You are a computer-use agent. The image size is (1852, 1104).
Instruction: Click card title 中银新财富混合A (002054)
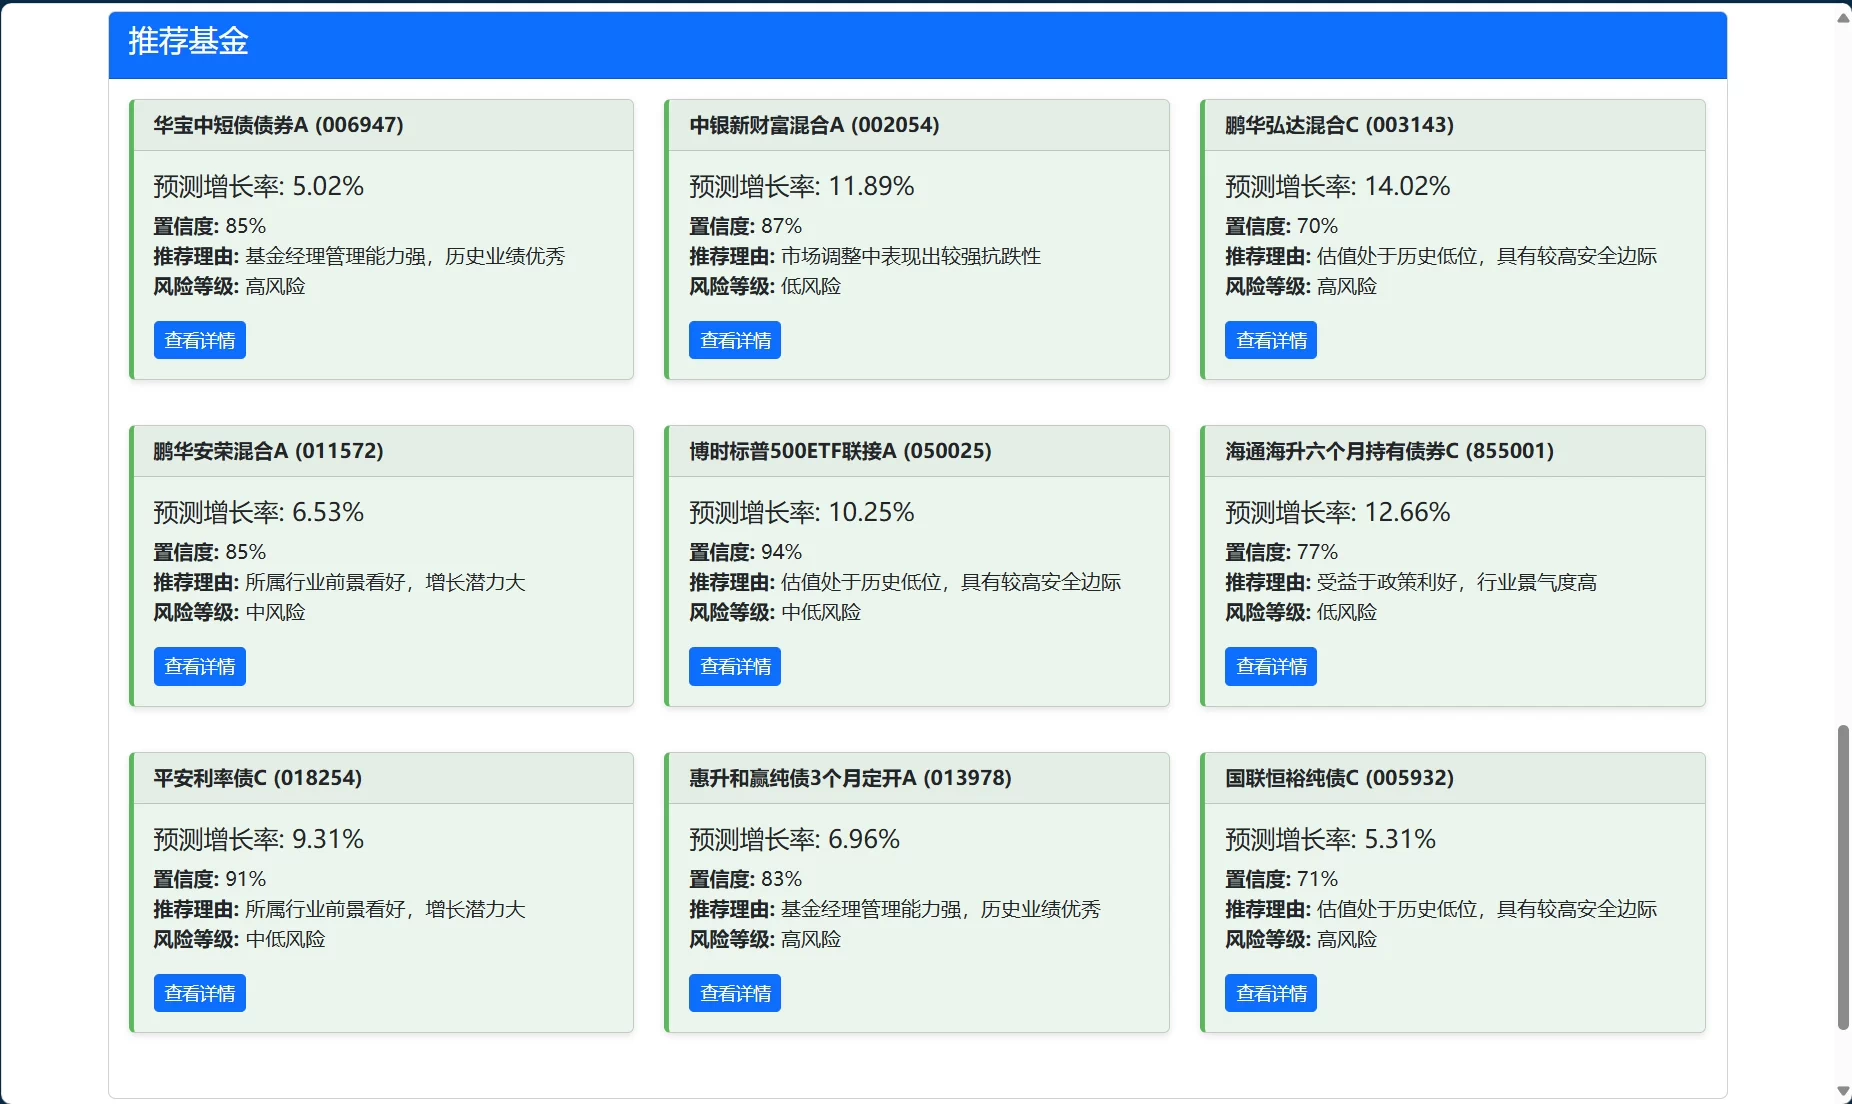click(814, 125)
